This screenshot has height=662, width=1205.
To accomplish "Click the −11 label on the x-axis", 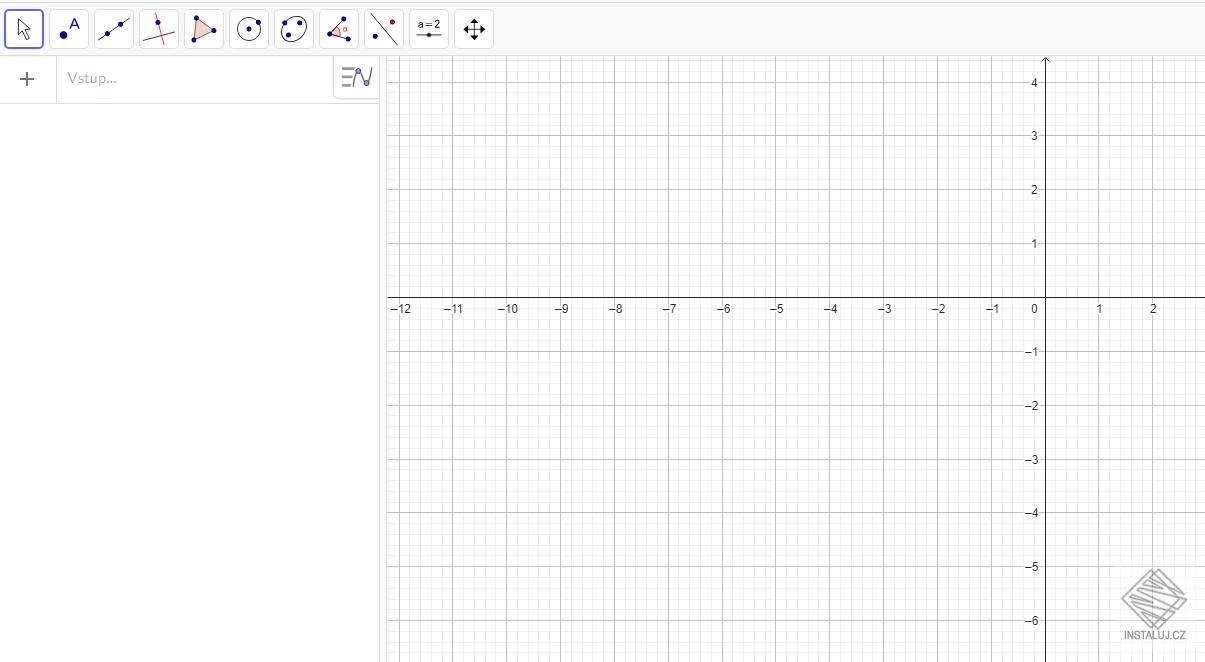I will tap(454, 309).
